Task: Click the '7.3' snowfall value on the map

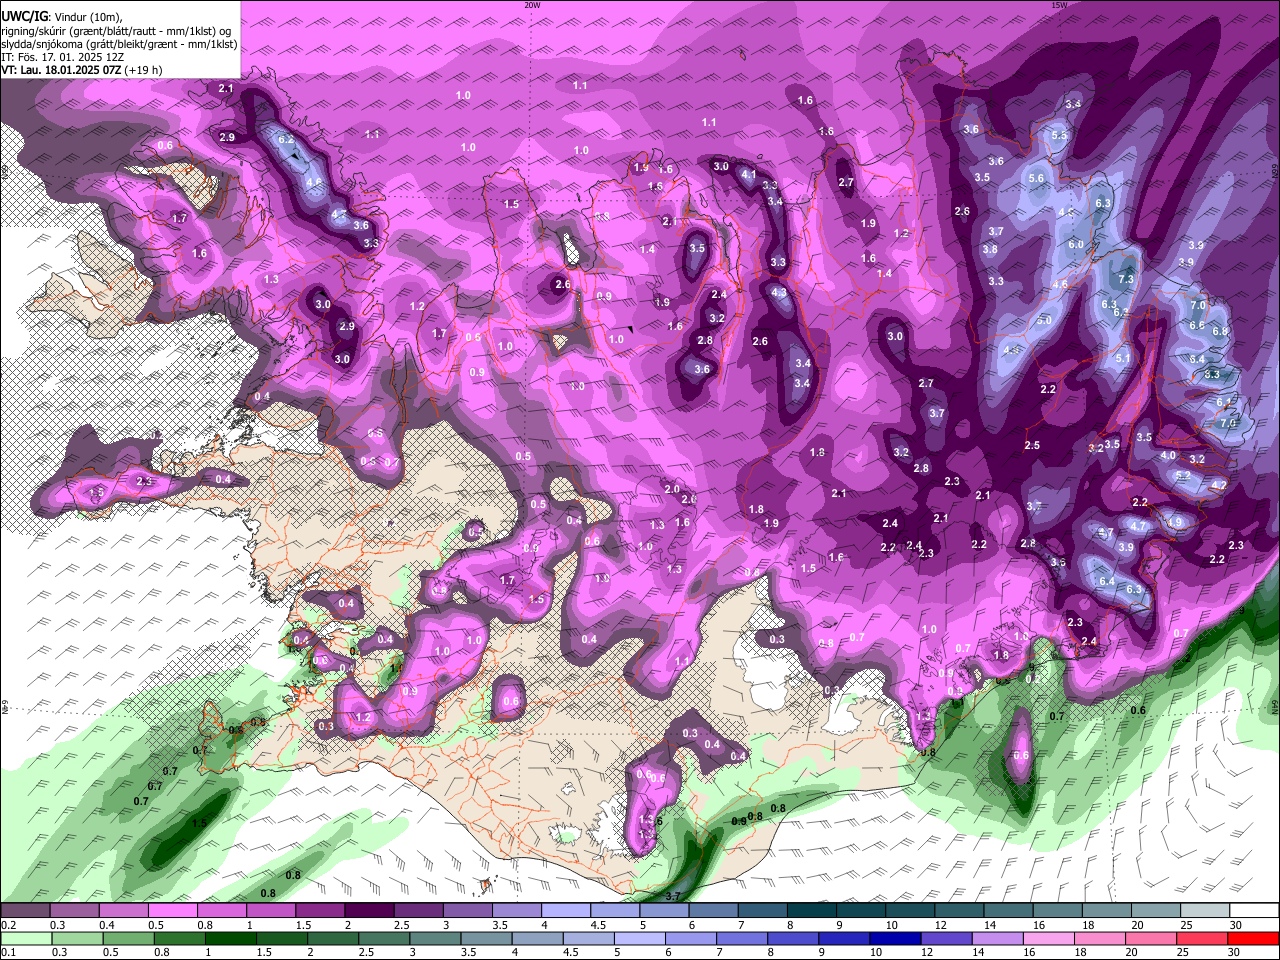Action: coord(1126,279)
